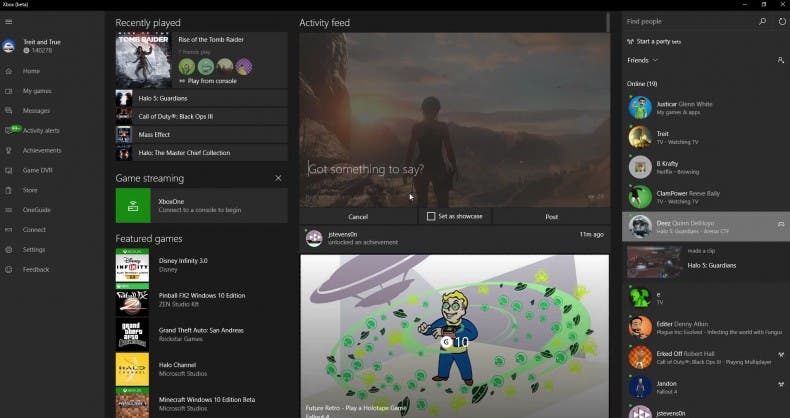Close the Game streaming section
The width and height of the screenshot is (790, 418).
[278, 178]
